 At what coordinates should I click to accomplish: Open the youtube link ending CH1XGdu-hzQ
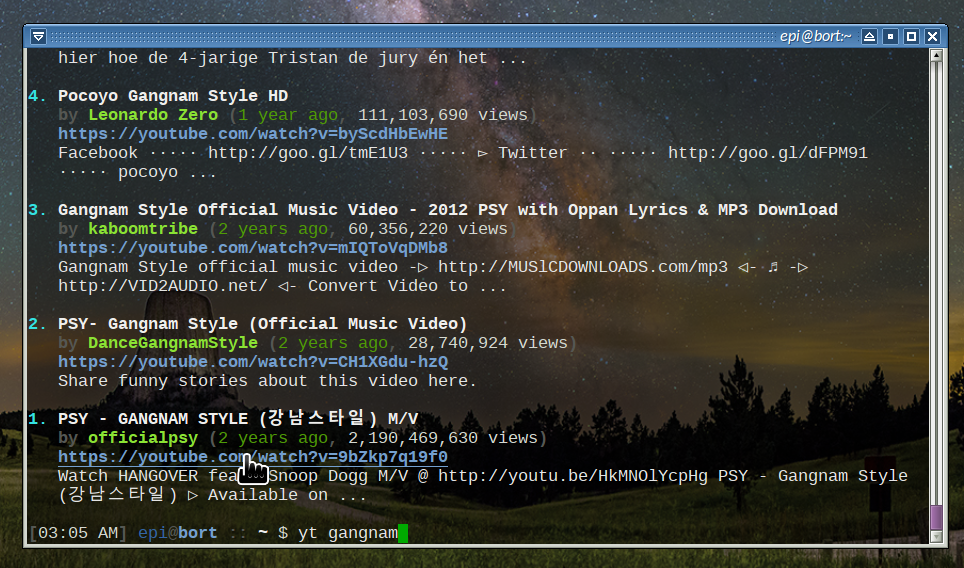pos(253,361)
